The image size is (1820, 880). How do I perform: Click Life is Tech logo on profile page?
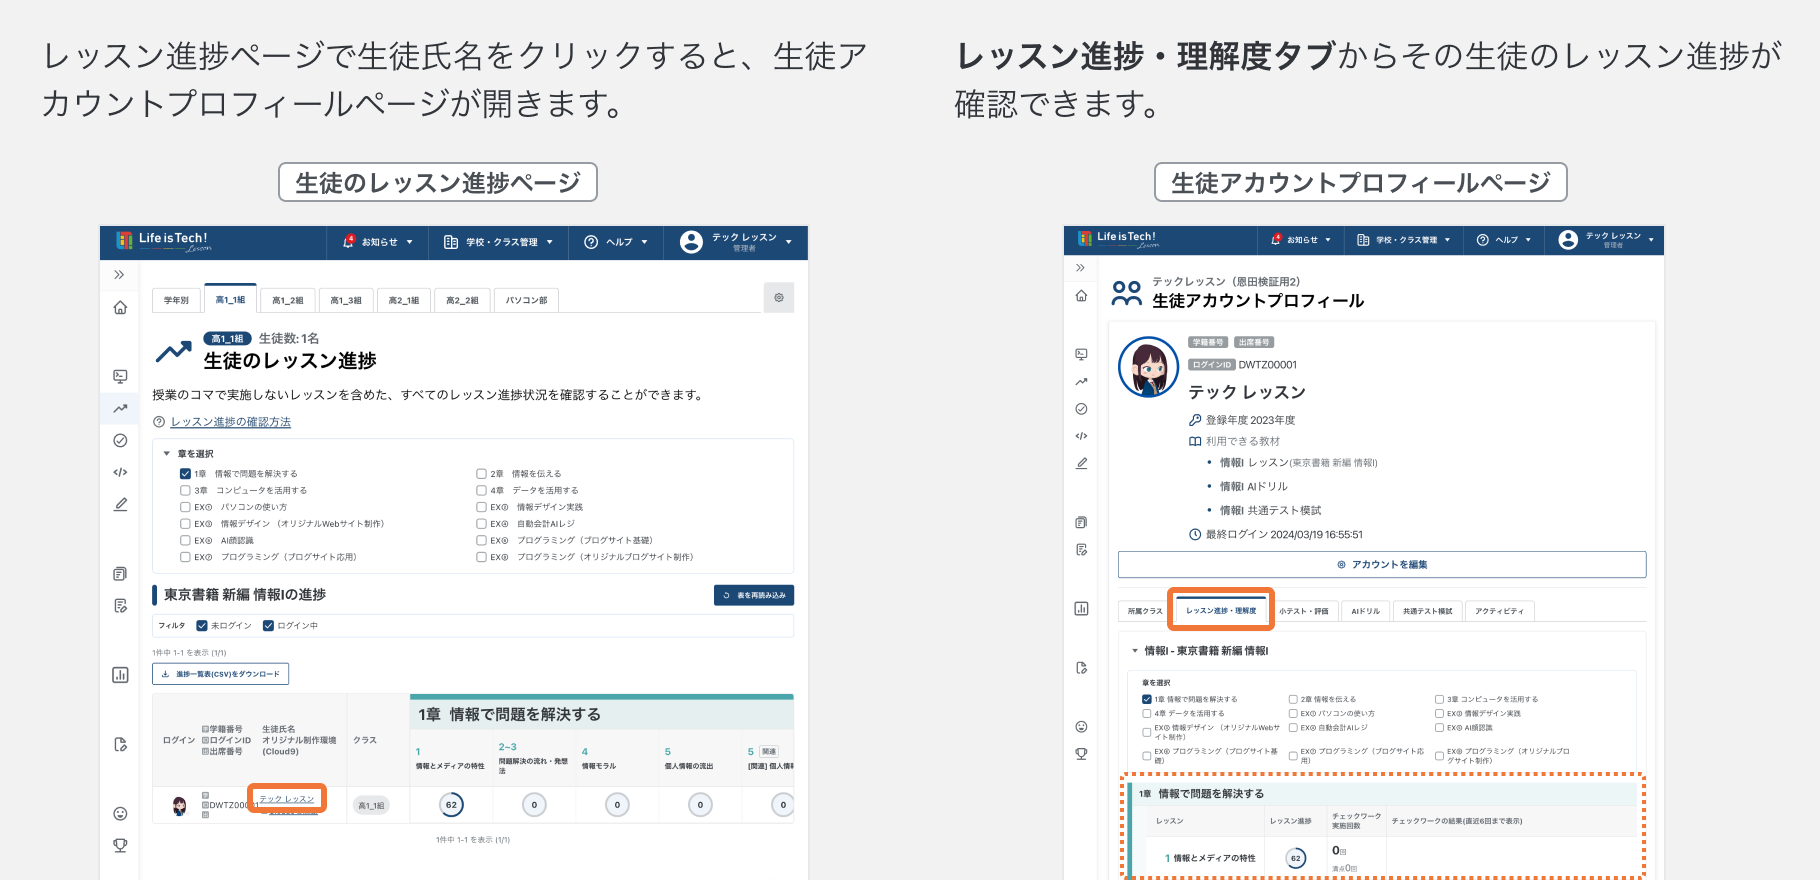point(1118,239)
